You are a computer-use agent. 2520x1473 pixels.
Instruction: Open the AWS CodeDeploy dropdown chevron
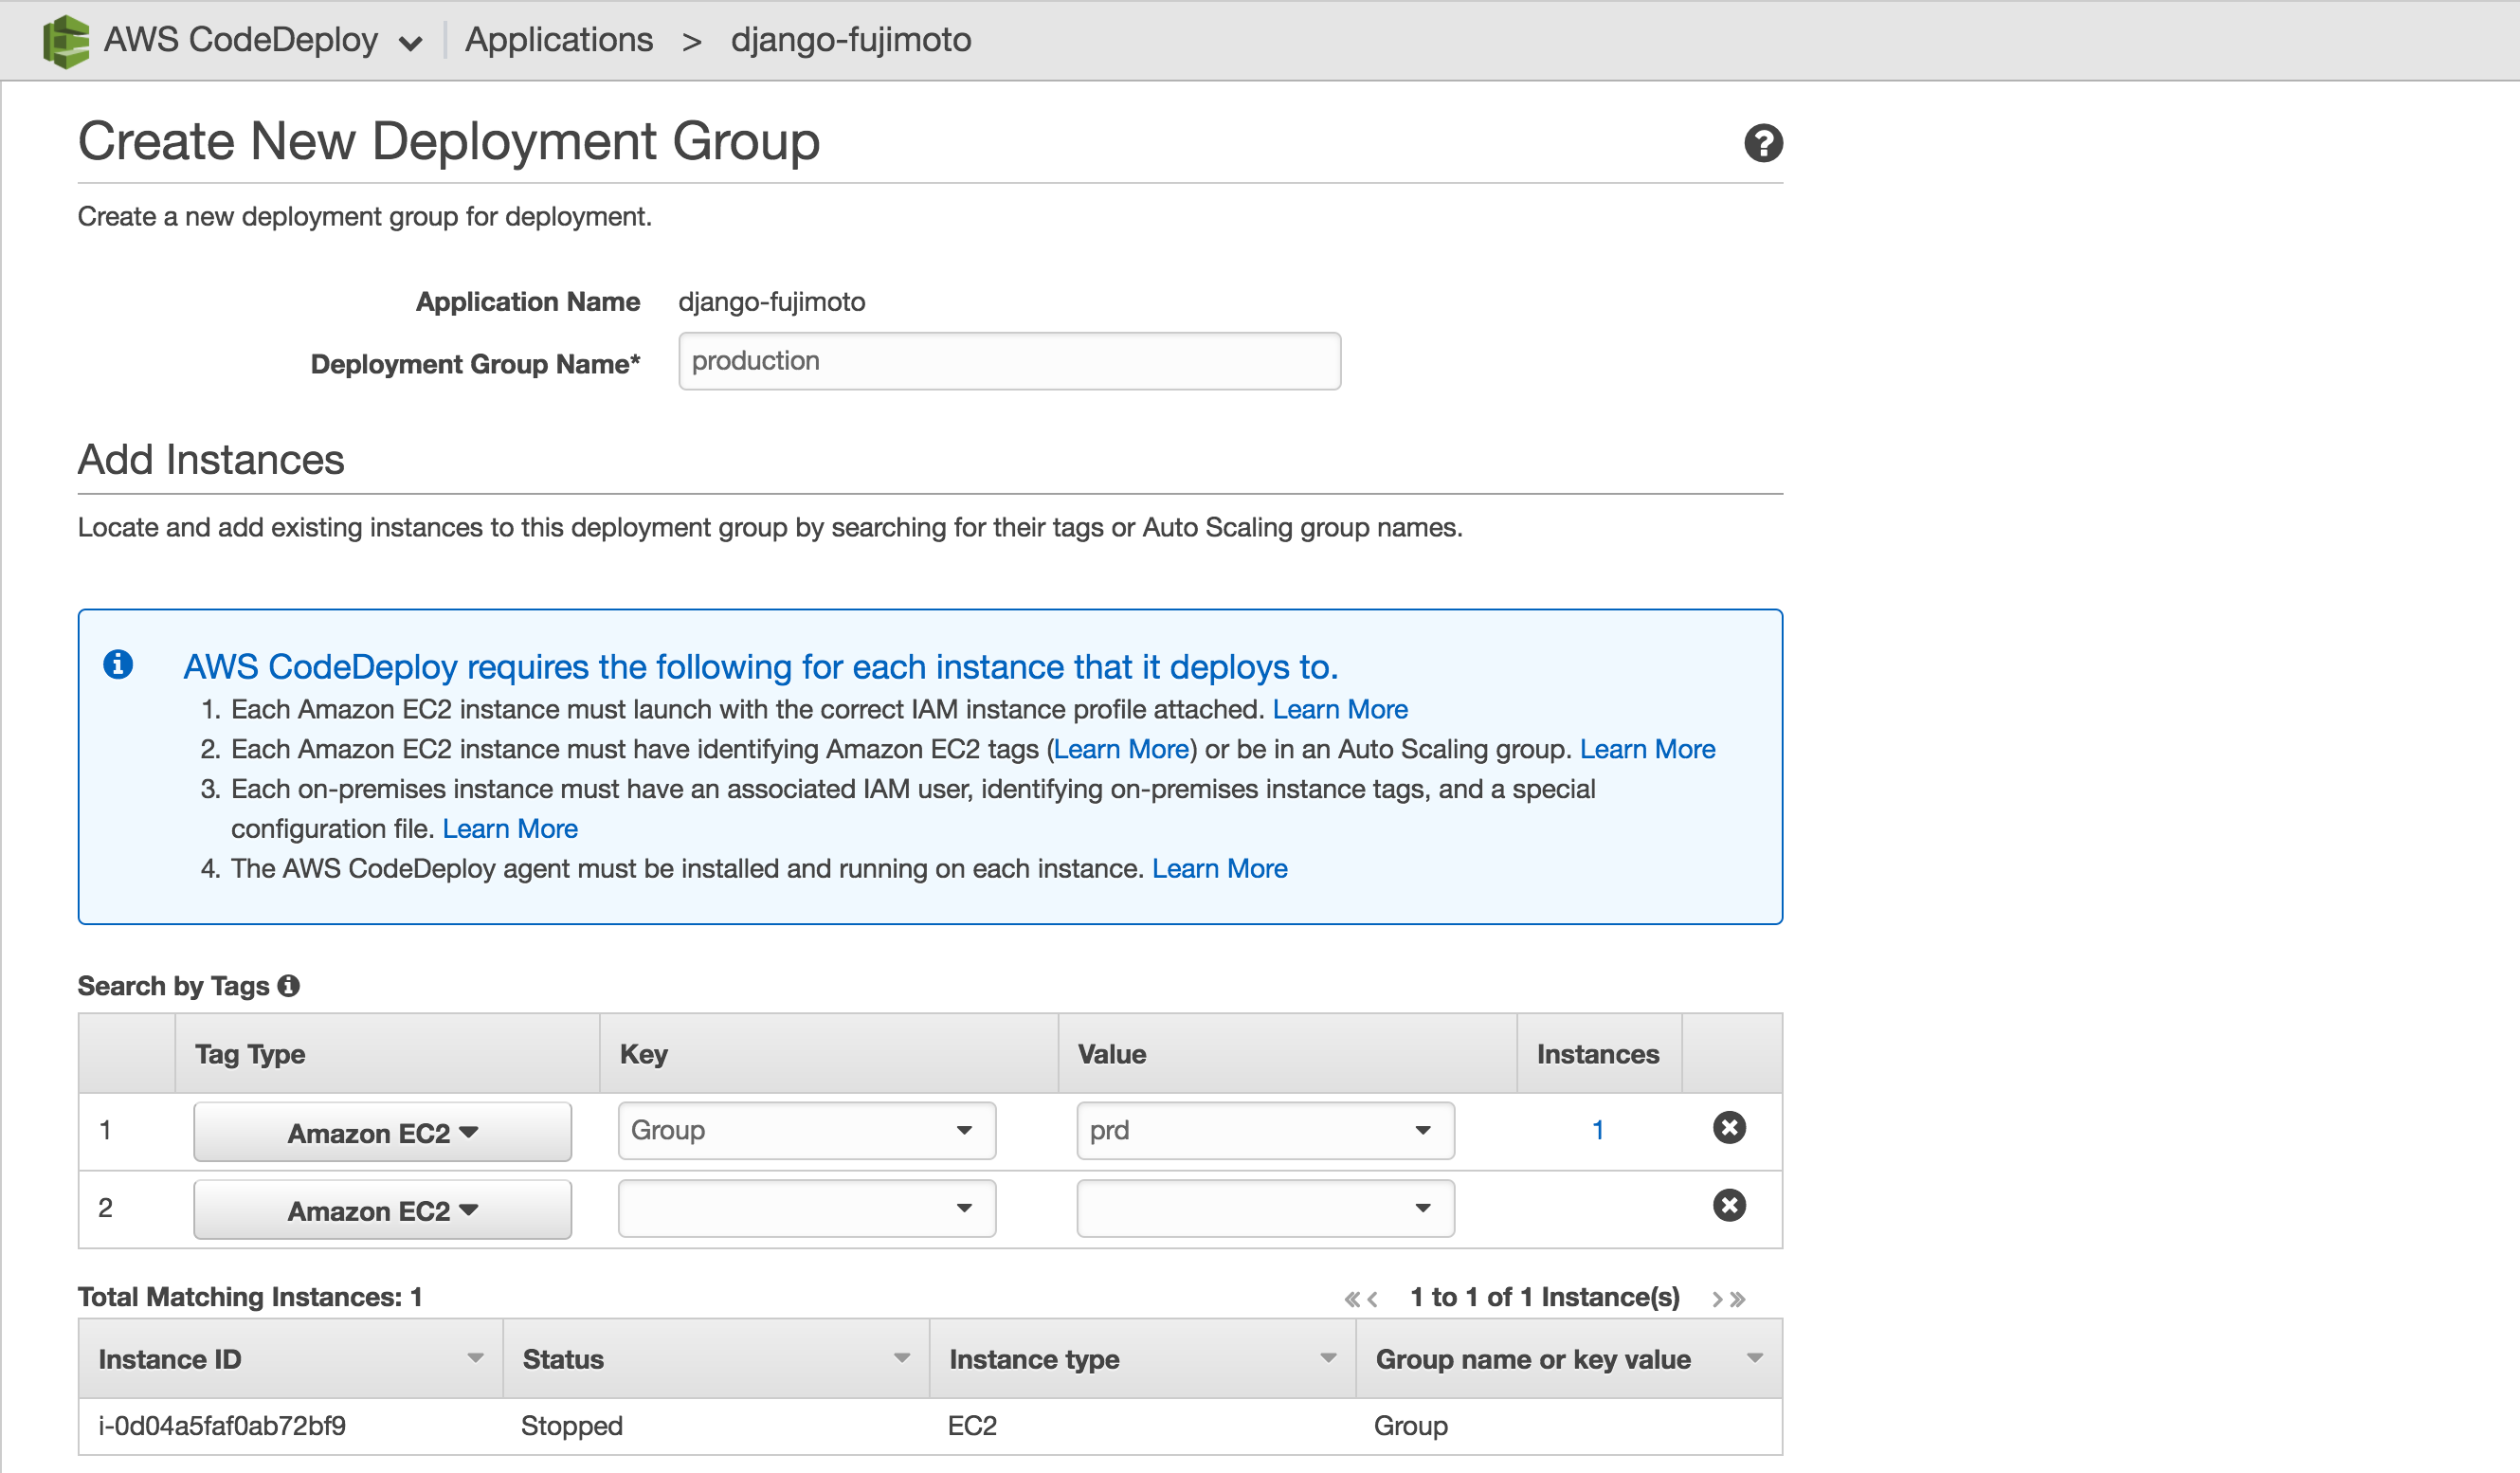point(410,43)
